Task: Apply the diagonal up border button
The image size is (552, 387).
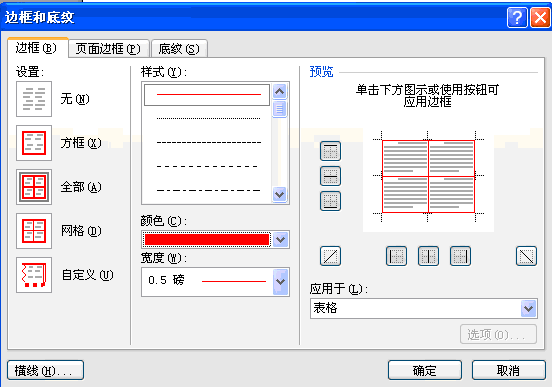Action: point(330,256)
